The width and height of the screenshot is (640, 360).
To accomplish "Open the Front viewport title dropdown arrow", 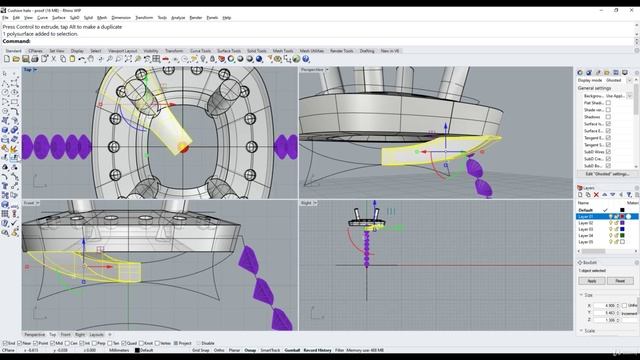I will point(38,203).
